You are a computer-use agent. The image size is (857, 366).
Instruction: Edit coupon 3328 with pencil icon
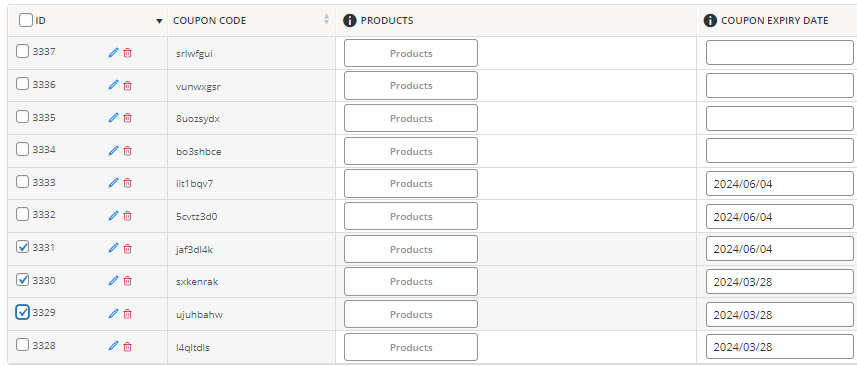pos(113,346)
